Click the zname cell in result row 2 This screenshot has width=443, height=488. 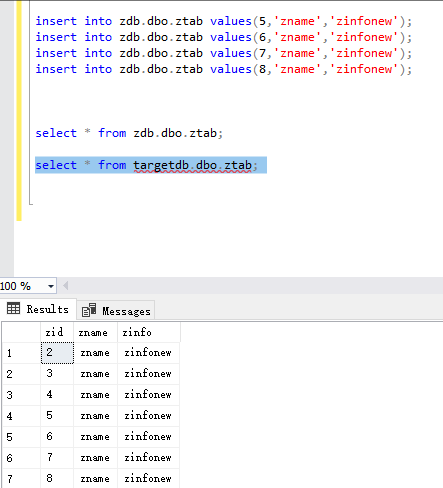(95, 374)
